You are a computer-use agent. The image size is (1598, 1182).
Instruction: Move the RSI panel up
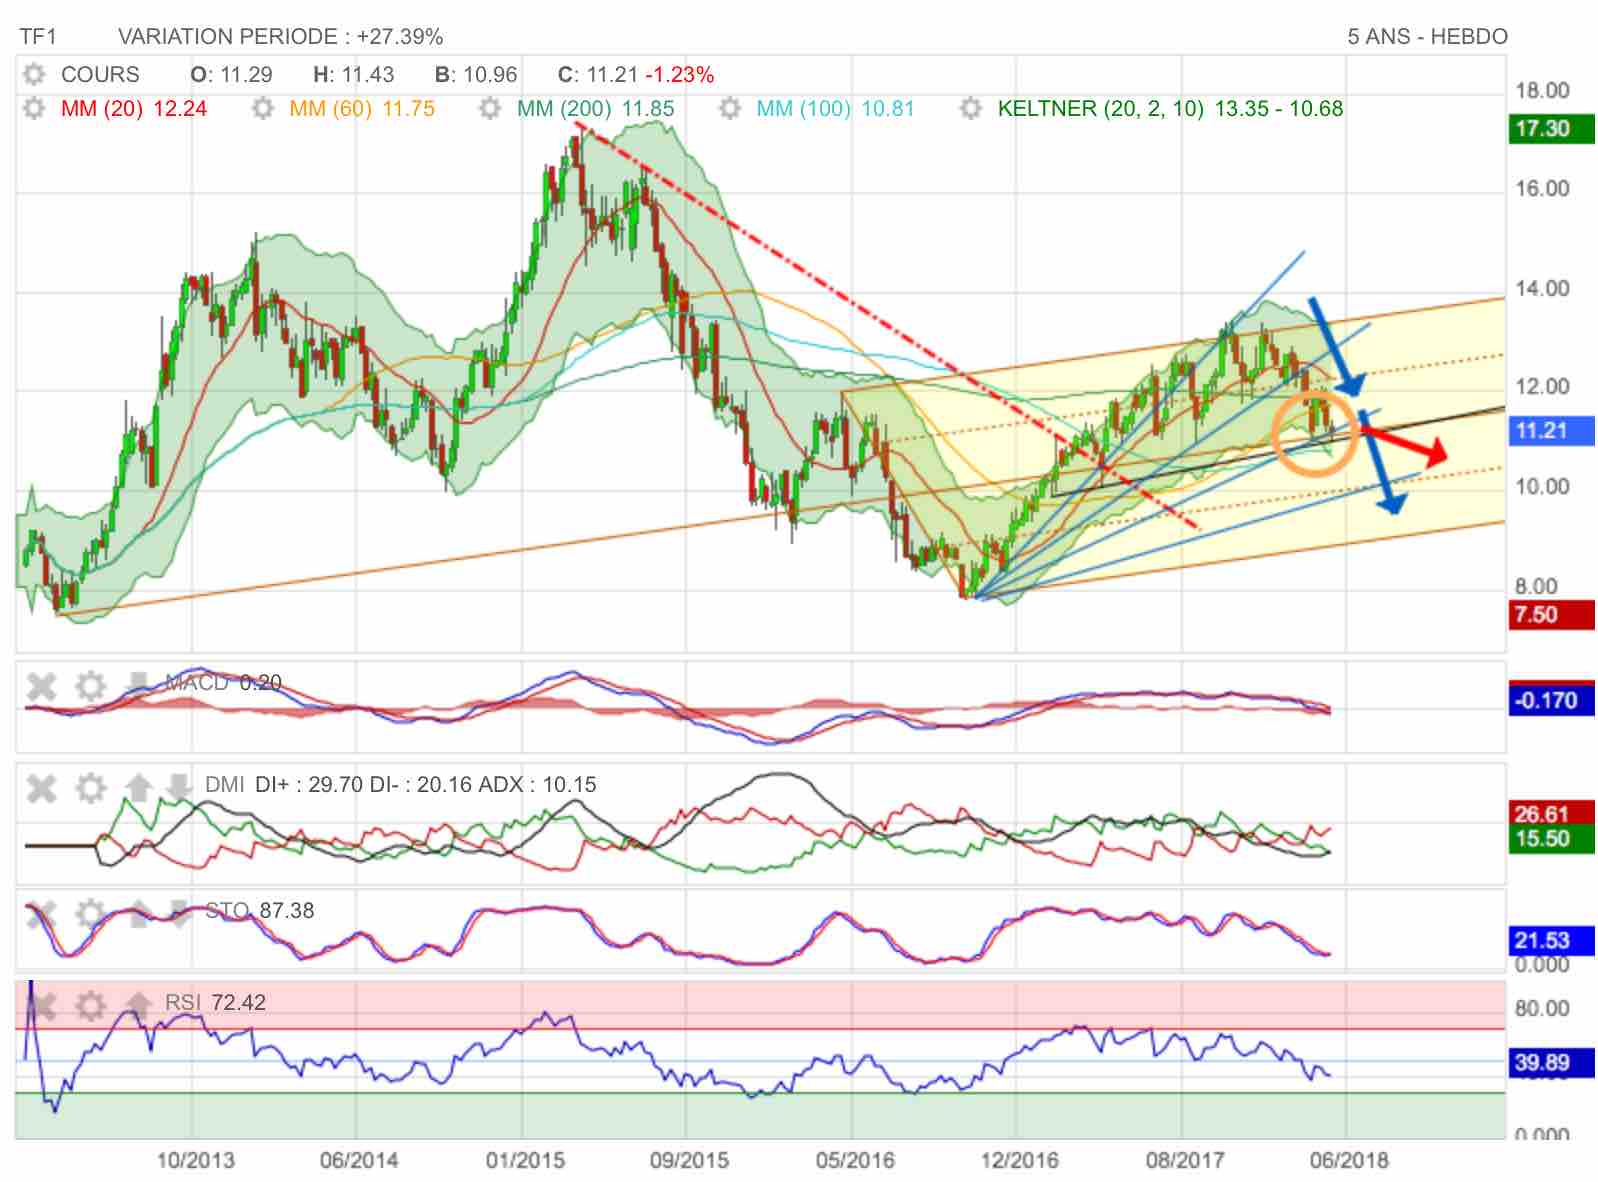click(x=138, y=1004)
